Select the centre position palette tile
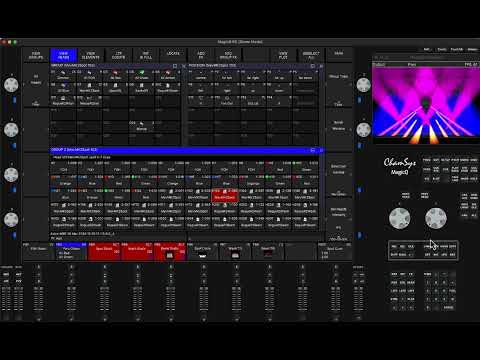This screenshot has height=360, width=480. [201, 75]
